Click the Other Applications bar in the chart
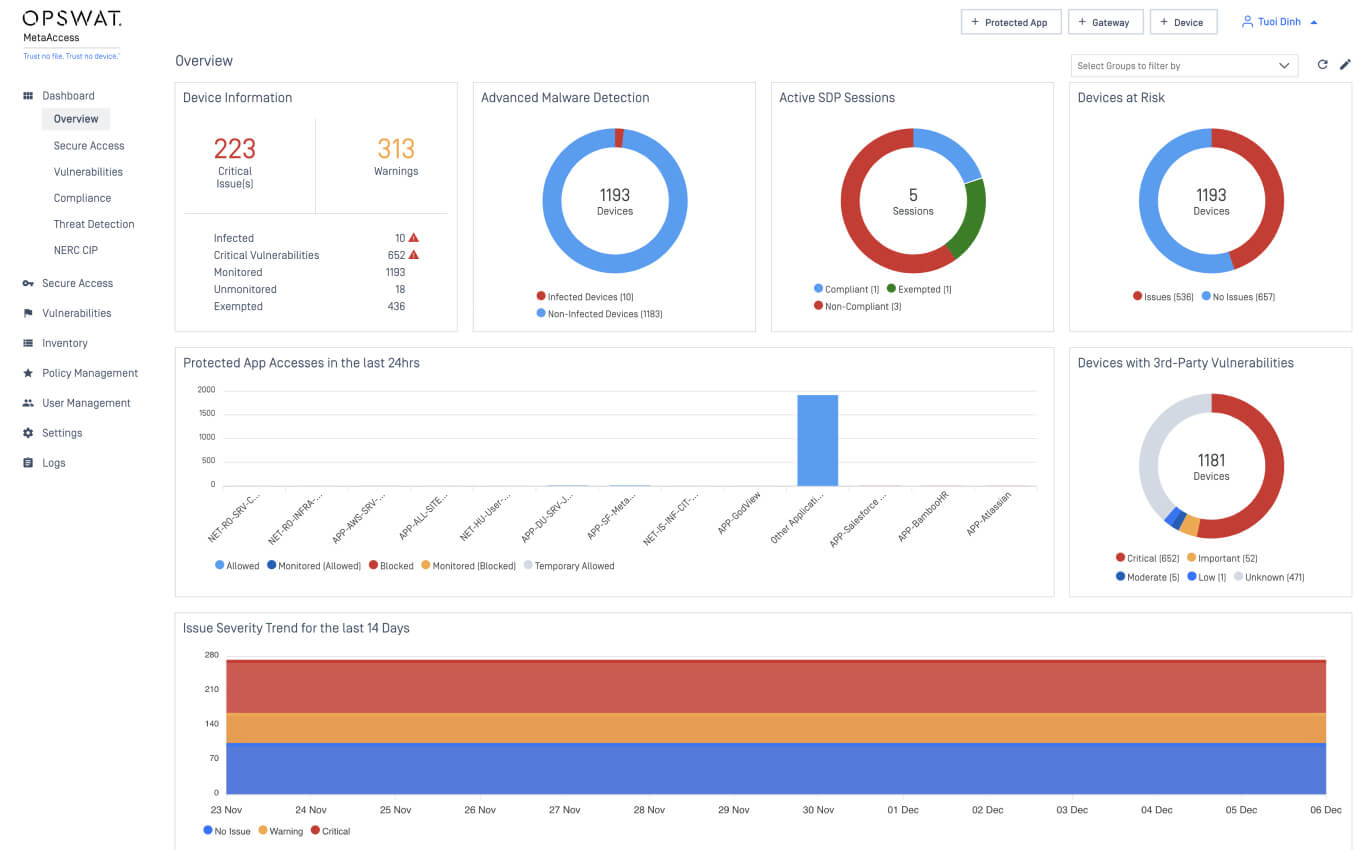The image size is (1360, 850). coord(817,440)
